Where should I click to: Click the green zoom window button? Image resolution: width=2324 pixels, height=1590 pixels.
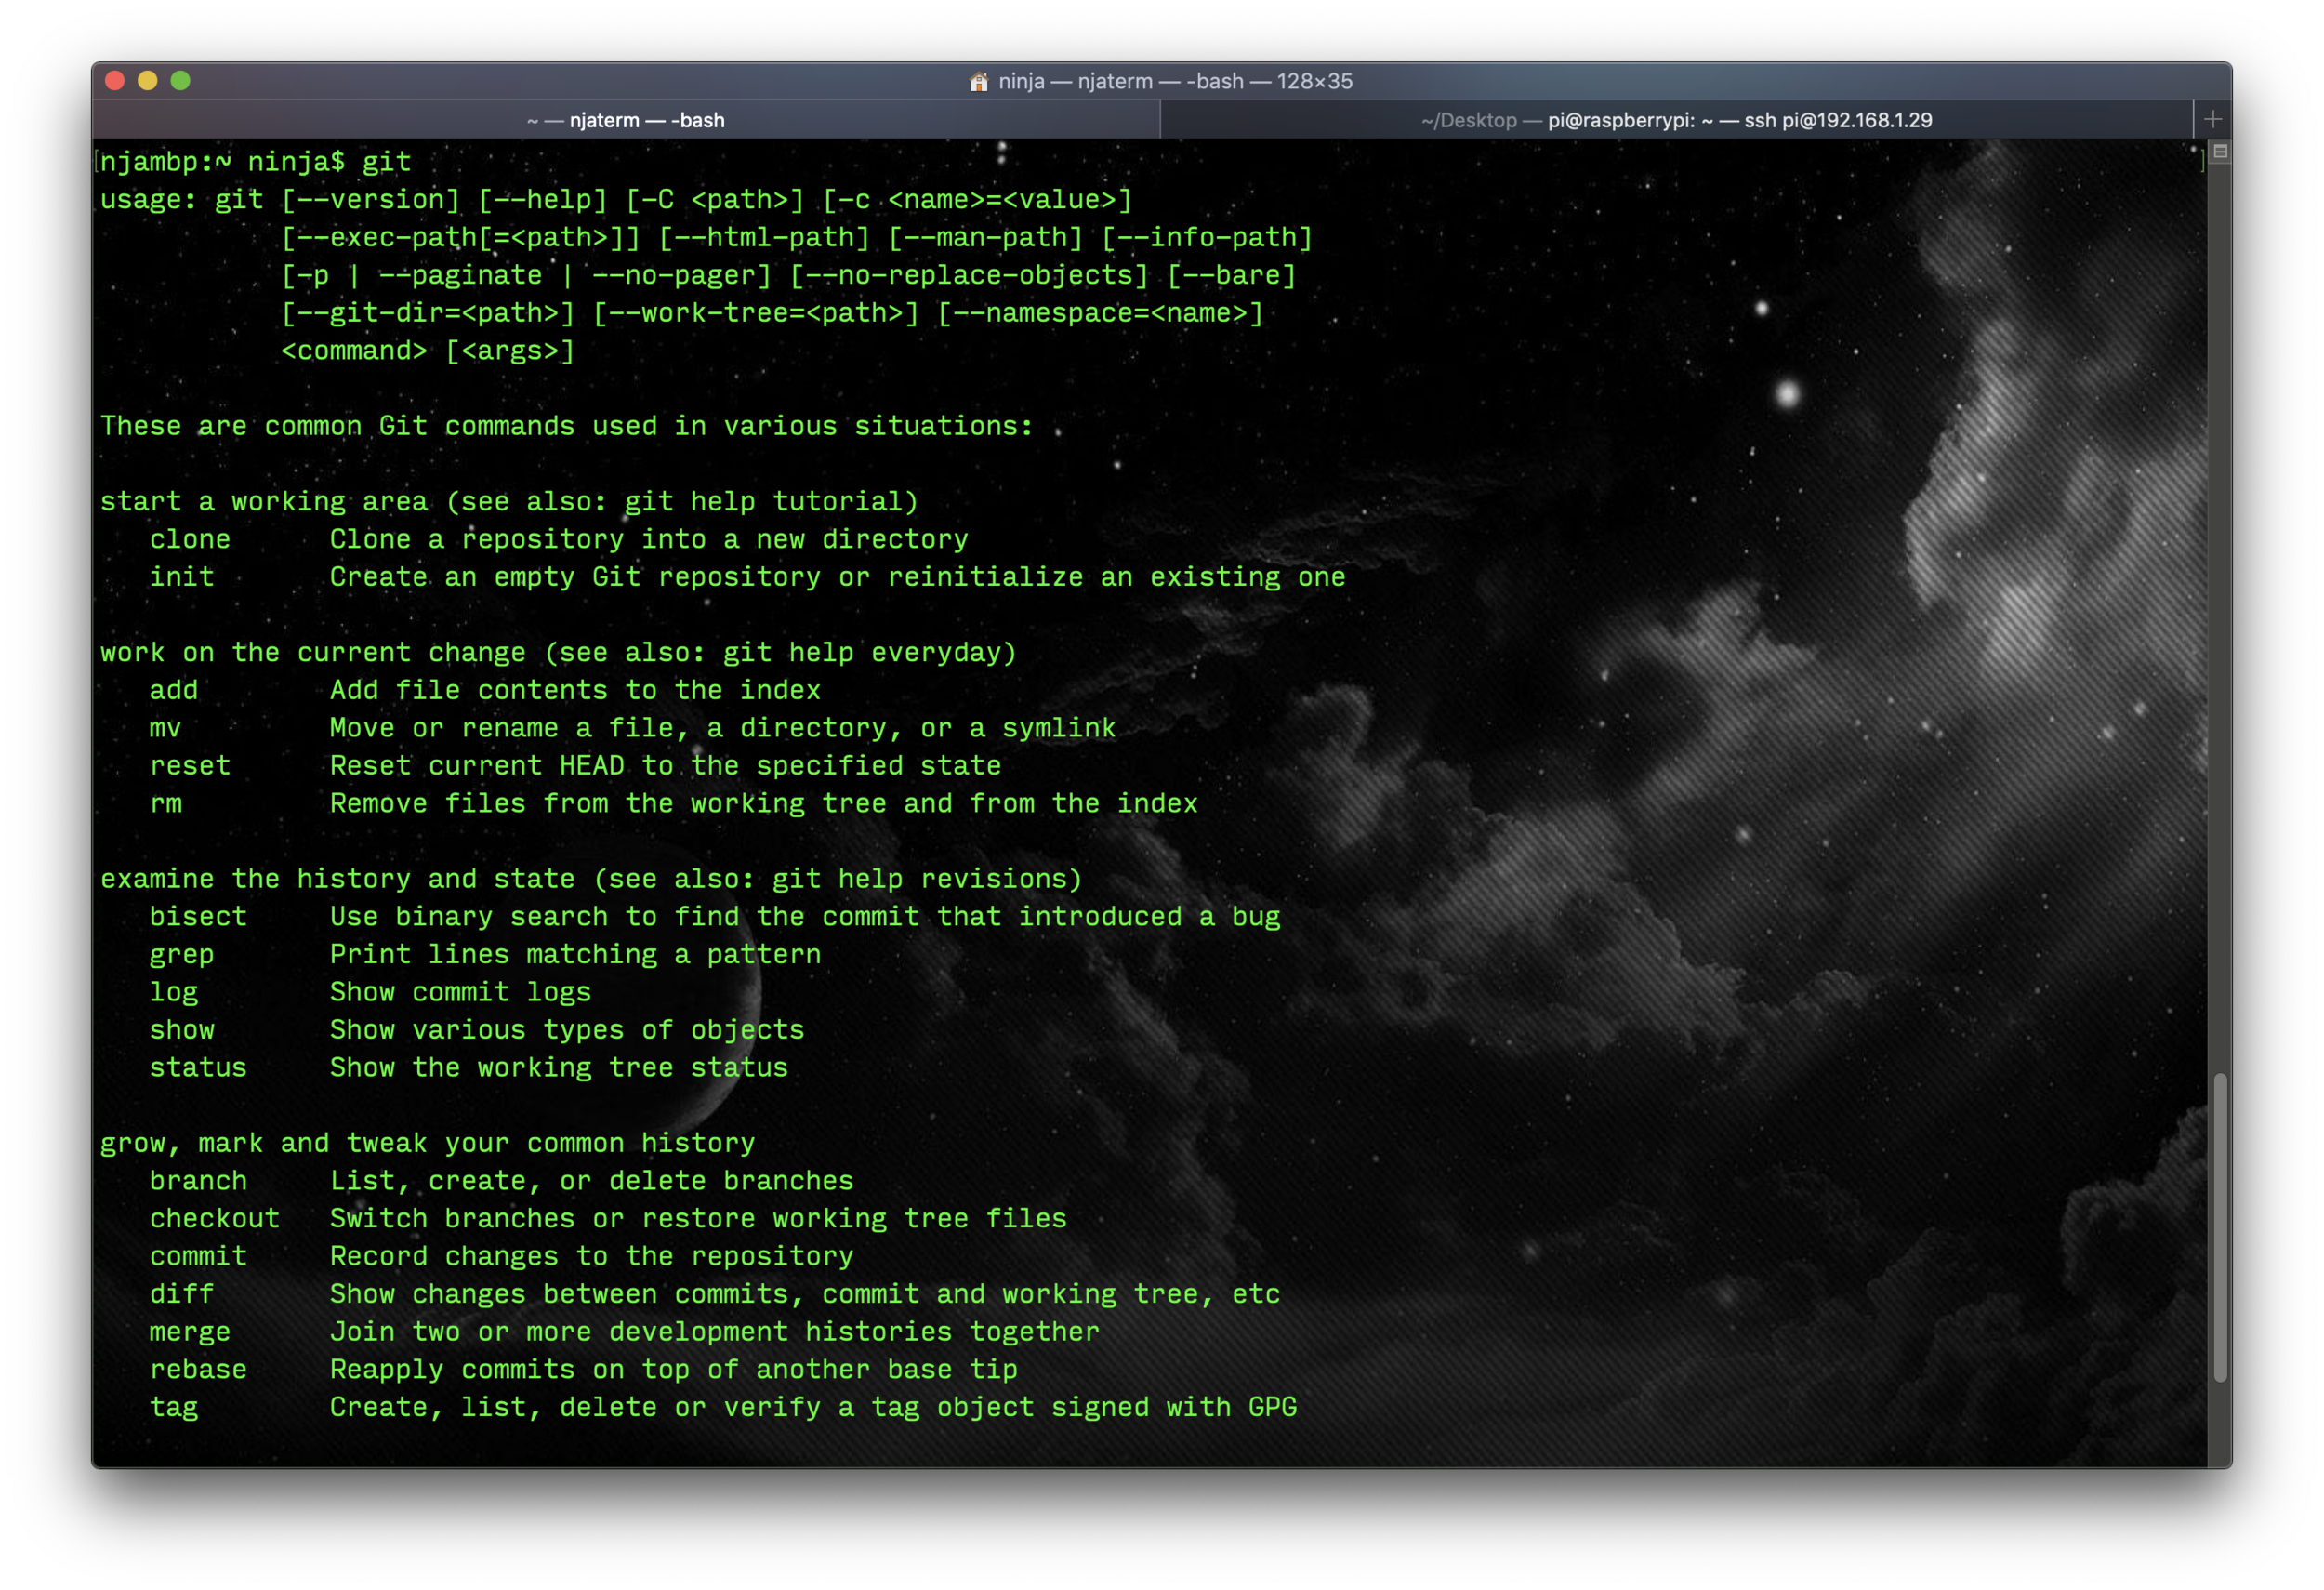point(181,81)
